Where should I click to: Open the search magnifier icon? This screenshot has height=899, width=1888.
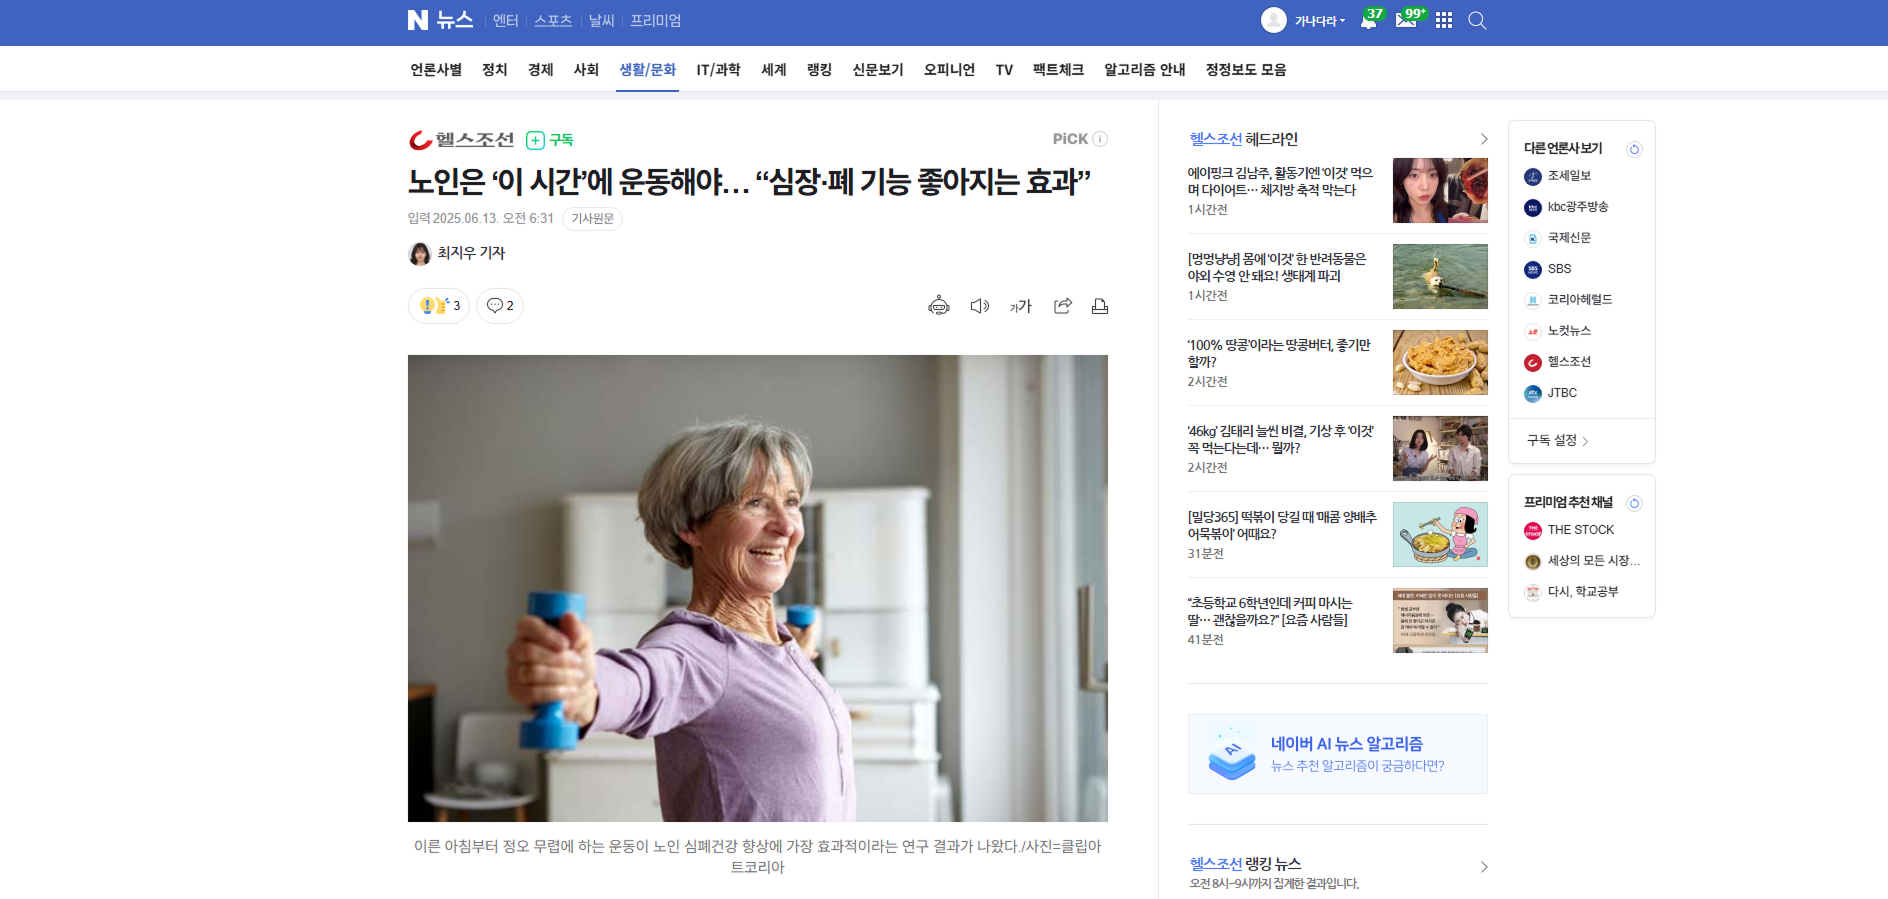tap(1477, 20)
